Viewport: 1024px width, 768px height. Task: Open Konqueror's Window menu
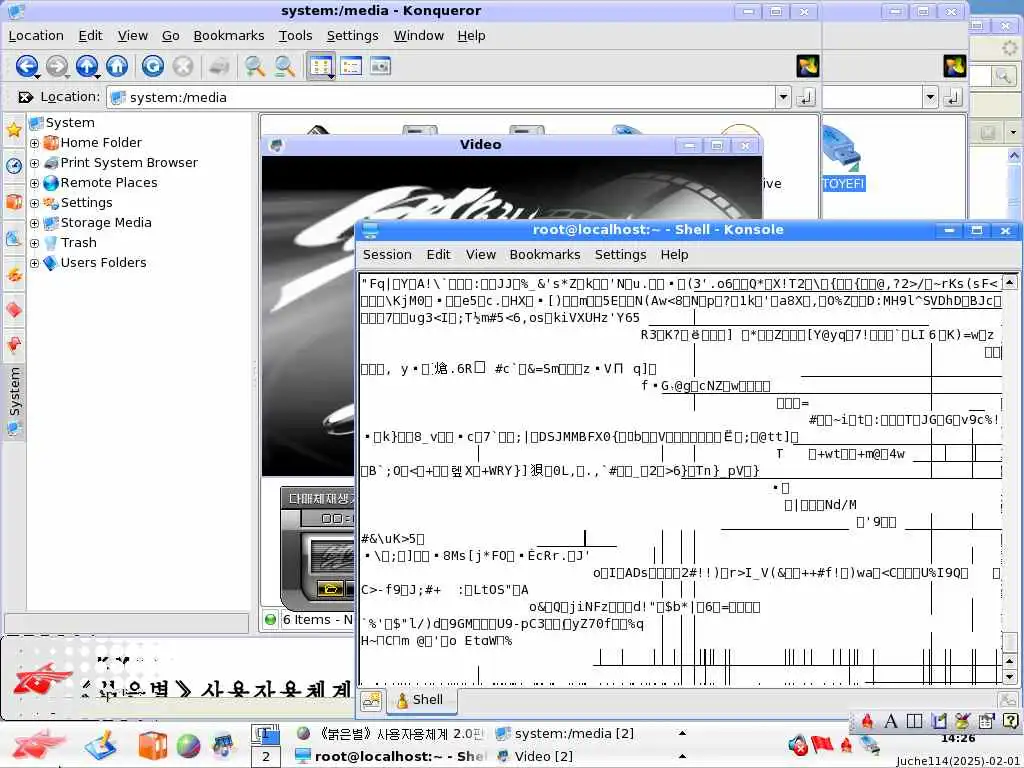(419, 36)
